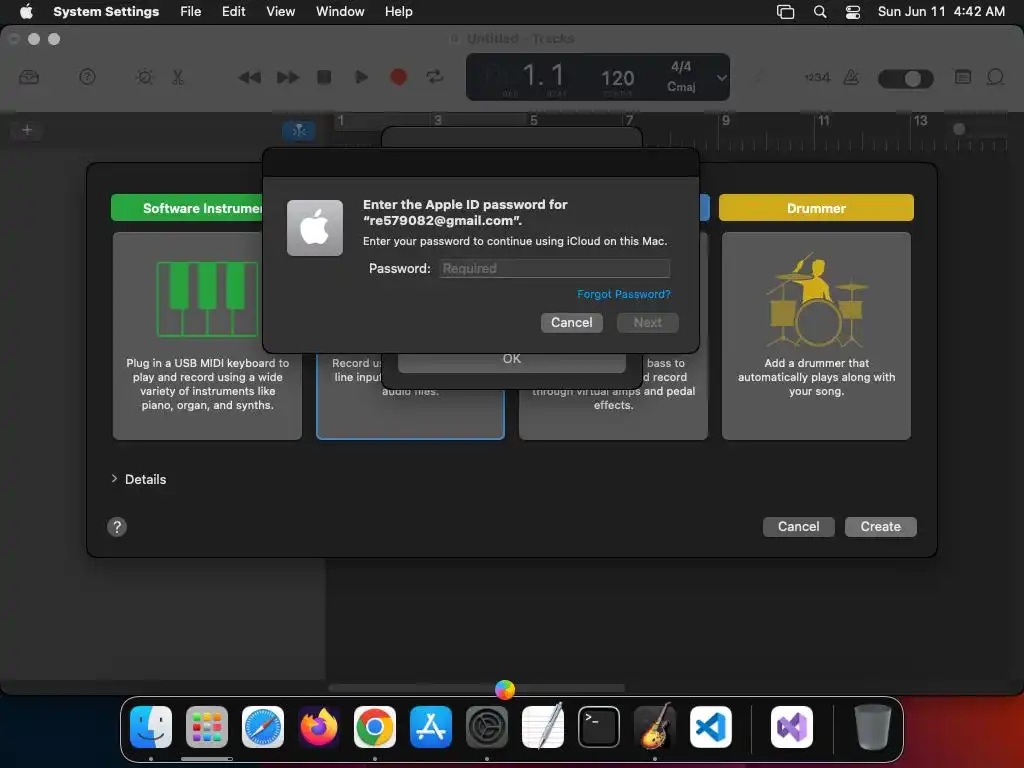
Task: Click bar 11 on the timeline ruler
Action: 824,121
